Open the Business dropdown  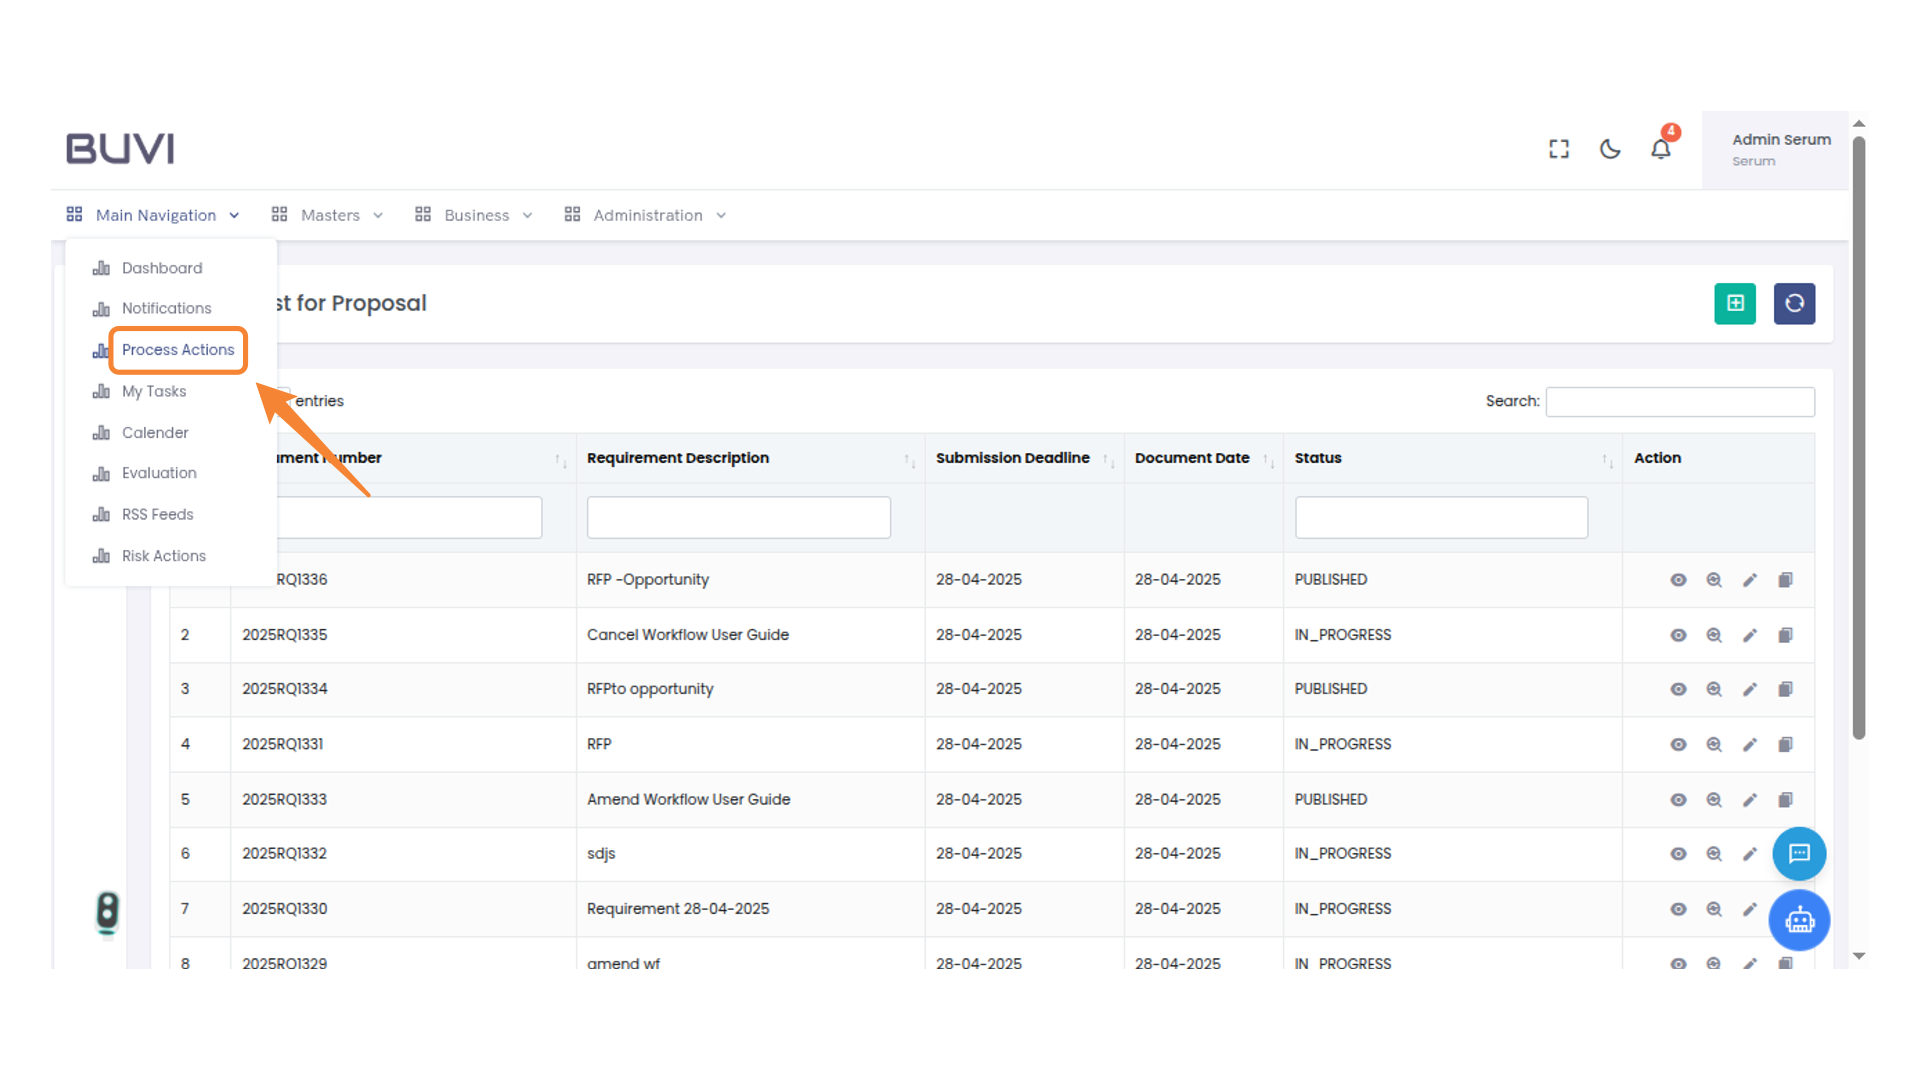pos(477,215)
